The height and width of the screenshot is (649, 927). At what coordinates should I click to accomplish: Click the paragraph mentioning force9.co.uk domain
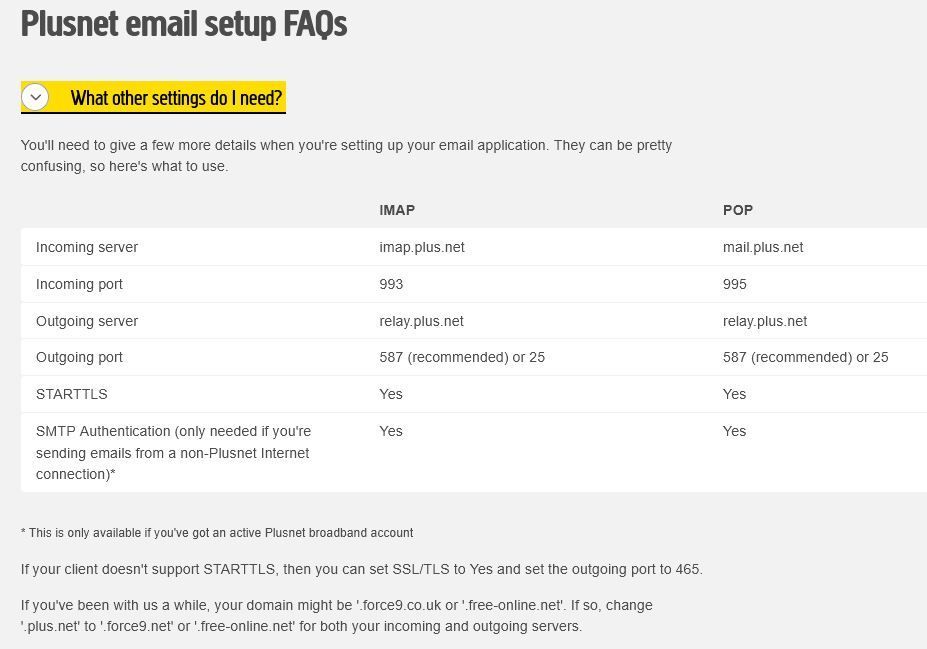(336, 615)
